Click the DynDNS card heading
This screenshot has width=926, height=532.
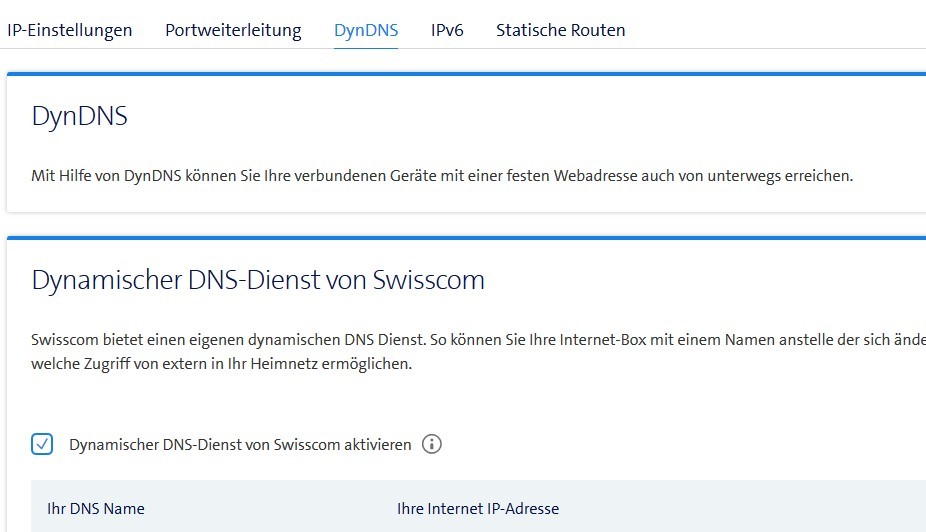(x=80, y=117)
